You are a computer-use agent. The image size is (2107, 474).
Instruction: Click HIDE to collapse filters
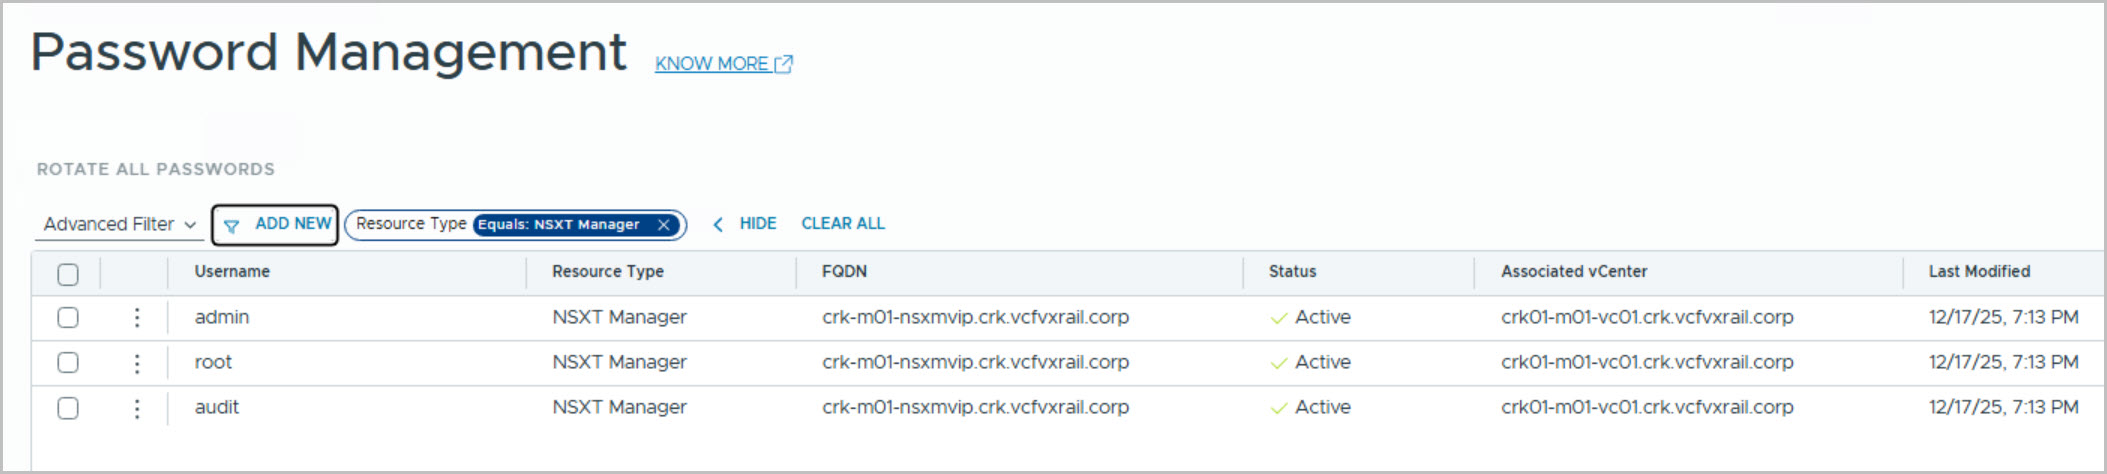click(758, 224)
